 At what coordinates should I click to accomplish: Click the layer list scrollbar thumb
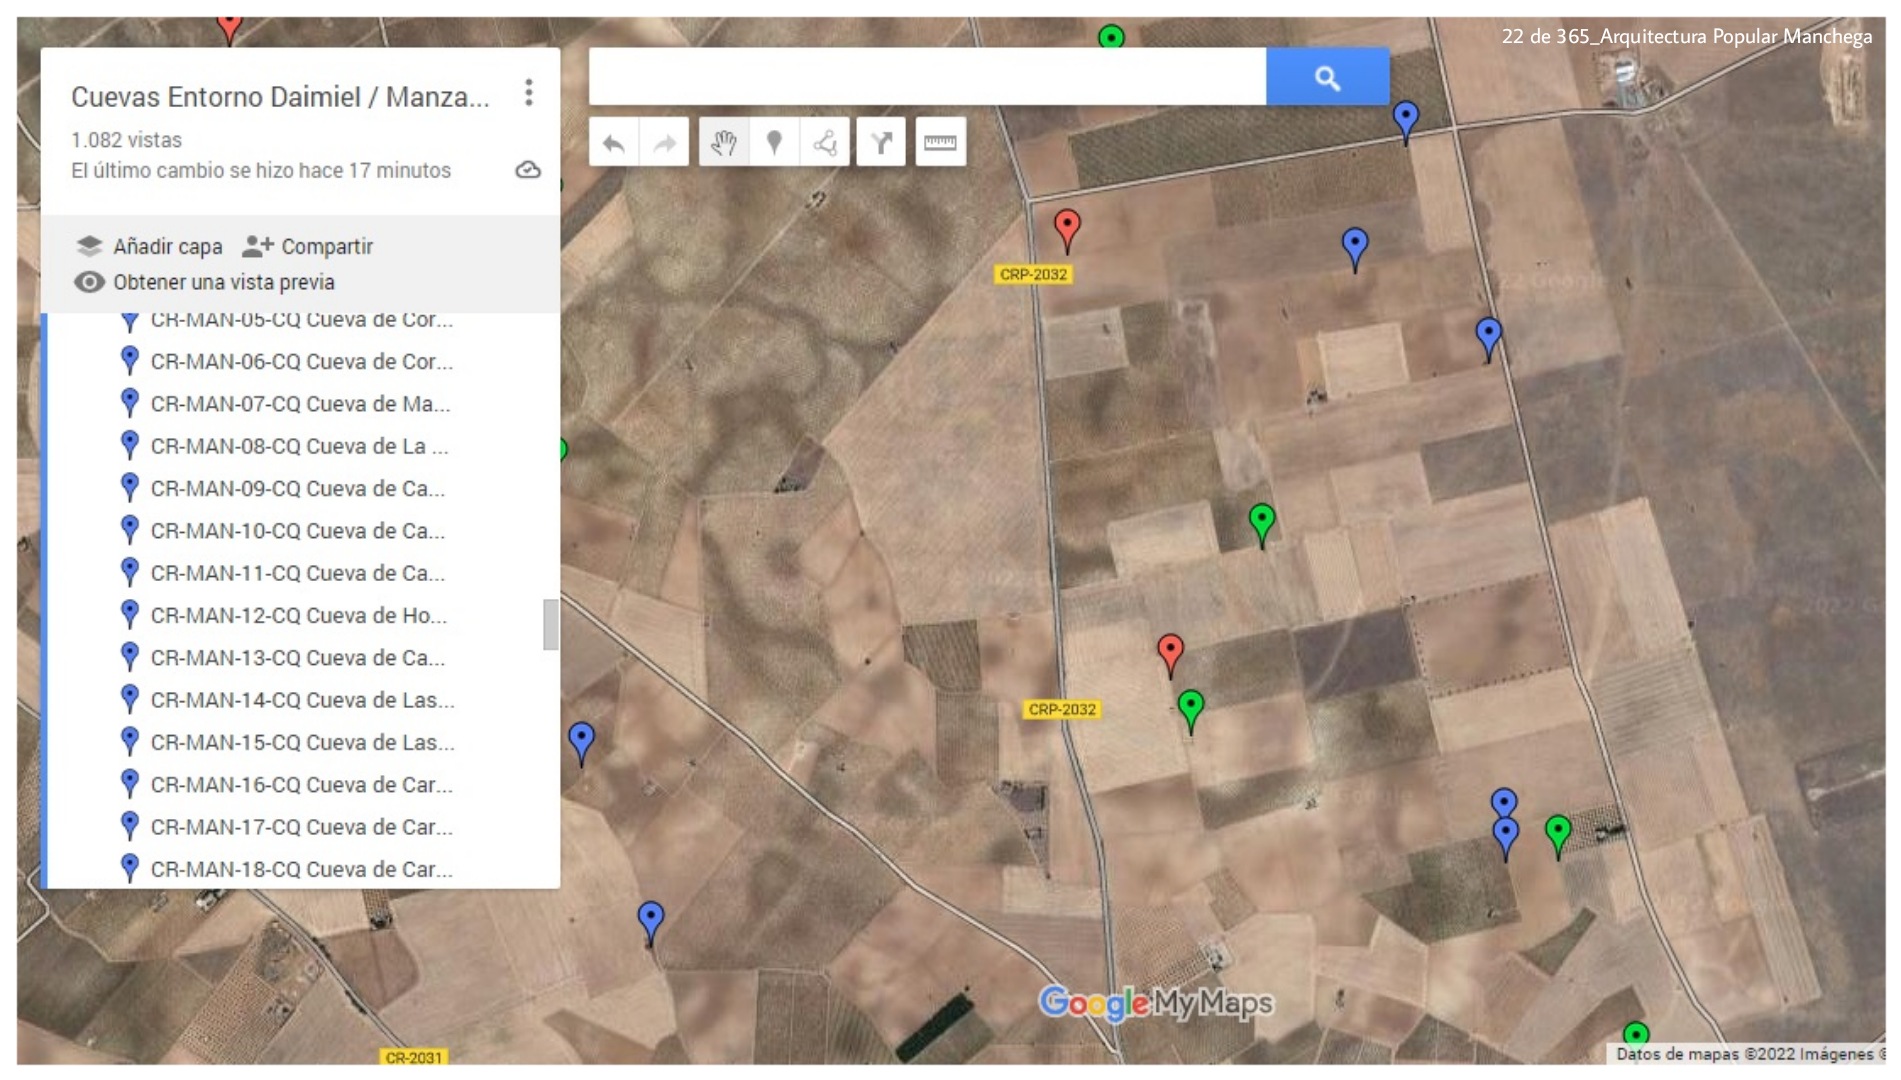[x=550, y=624]
